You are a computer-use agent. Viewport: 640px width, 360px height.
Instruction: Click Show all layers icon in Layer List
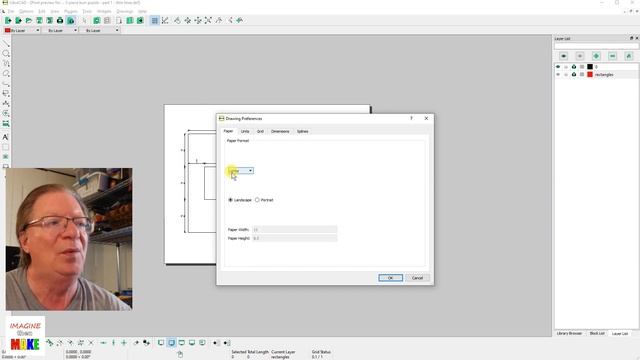[564, 56]
